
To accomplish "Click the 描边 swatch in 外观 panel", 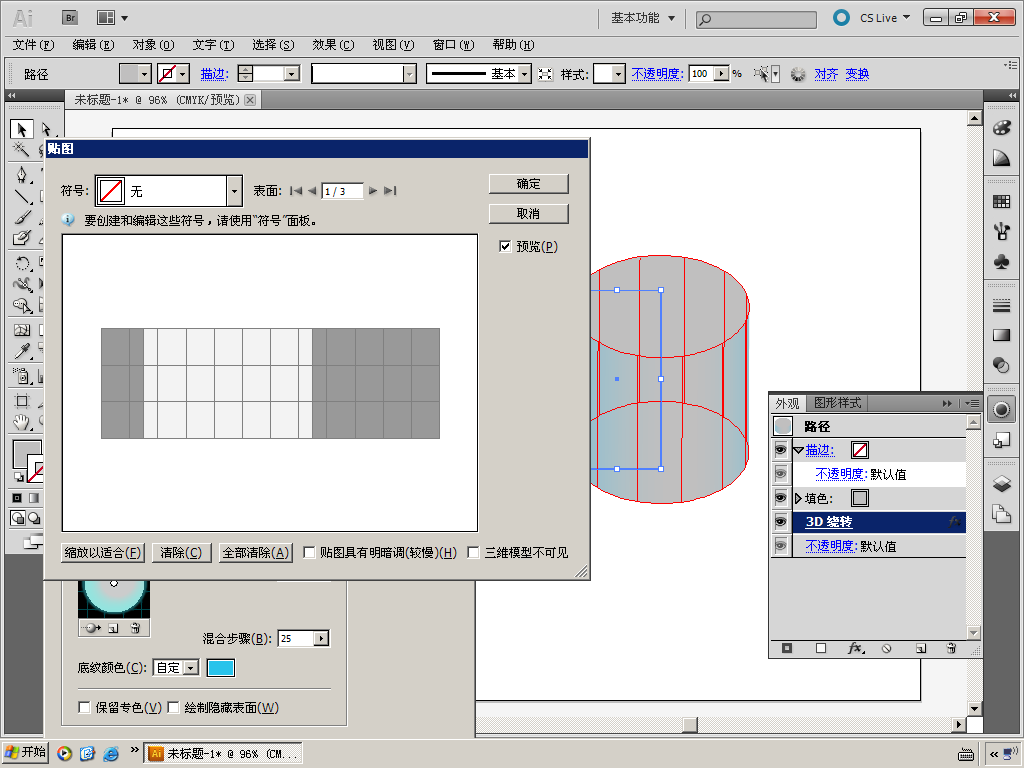I will 860,450.
